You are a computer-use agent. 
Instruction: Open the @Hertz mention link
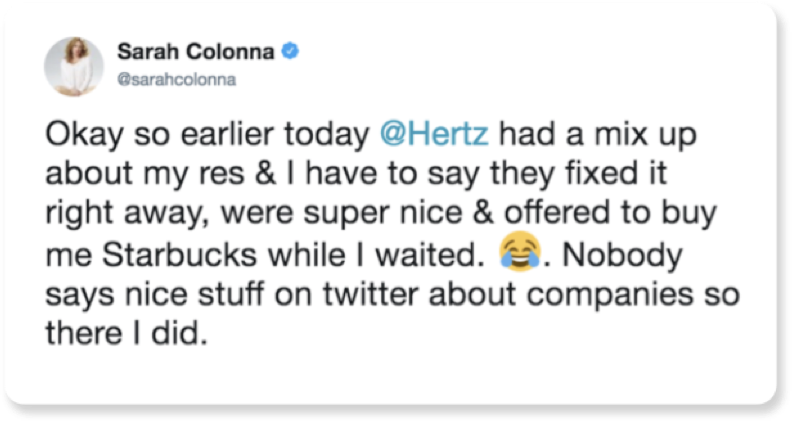click(434, 134)
